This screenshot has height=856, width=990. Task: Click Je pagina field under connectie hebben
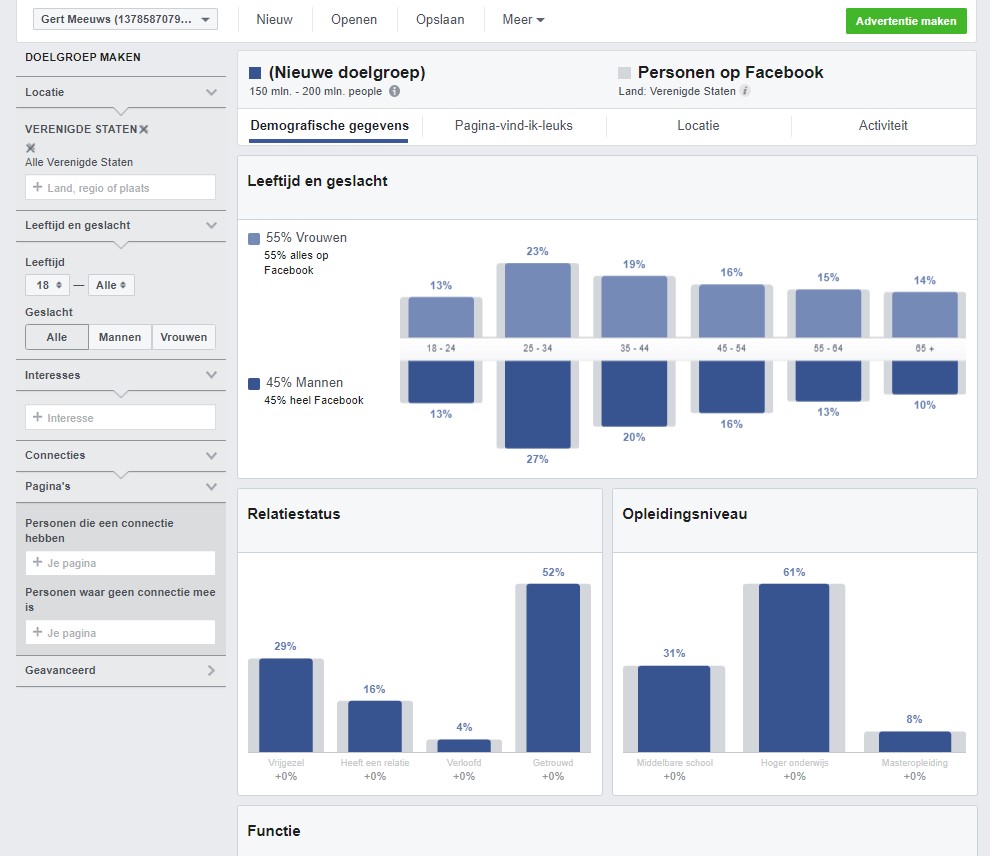point(120,562)
